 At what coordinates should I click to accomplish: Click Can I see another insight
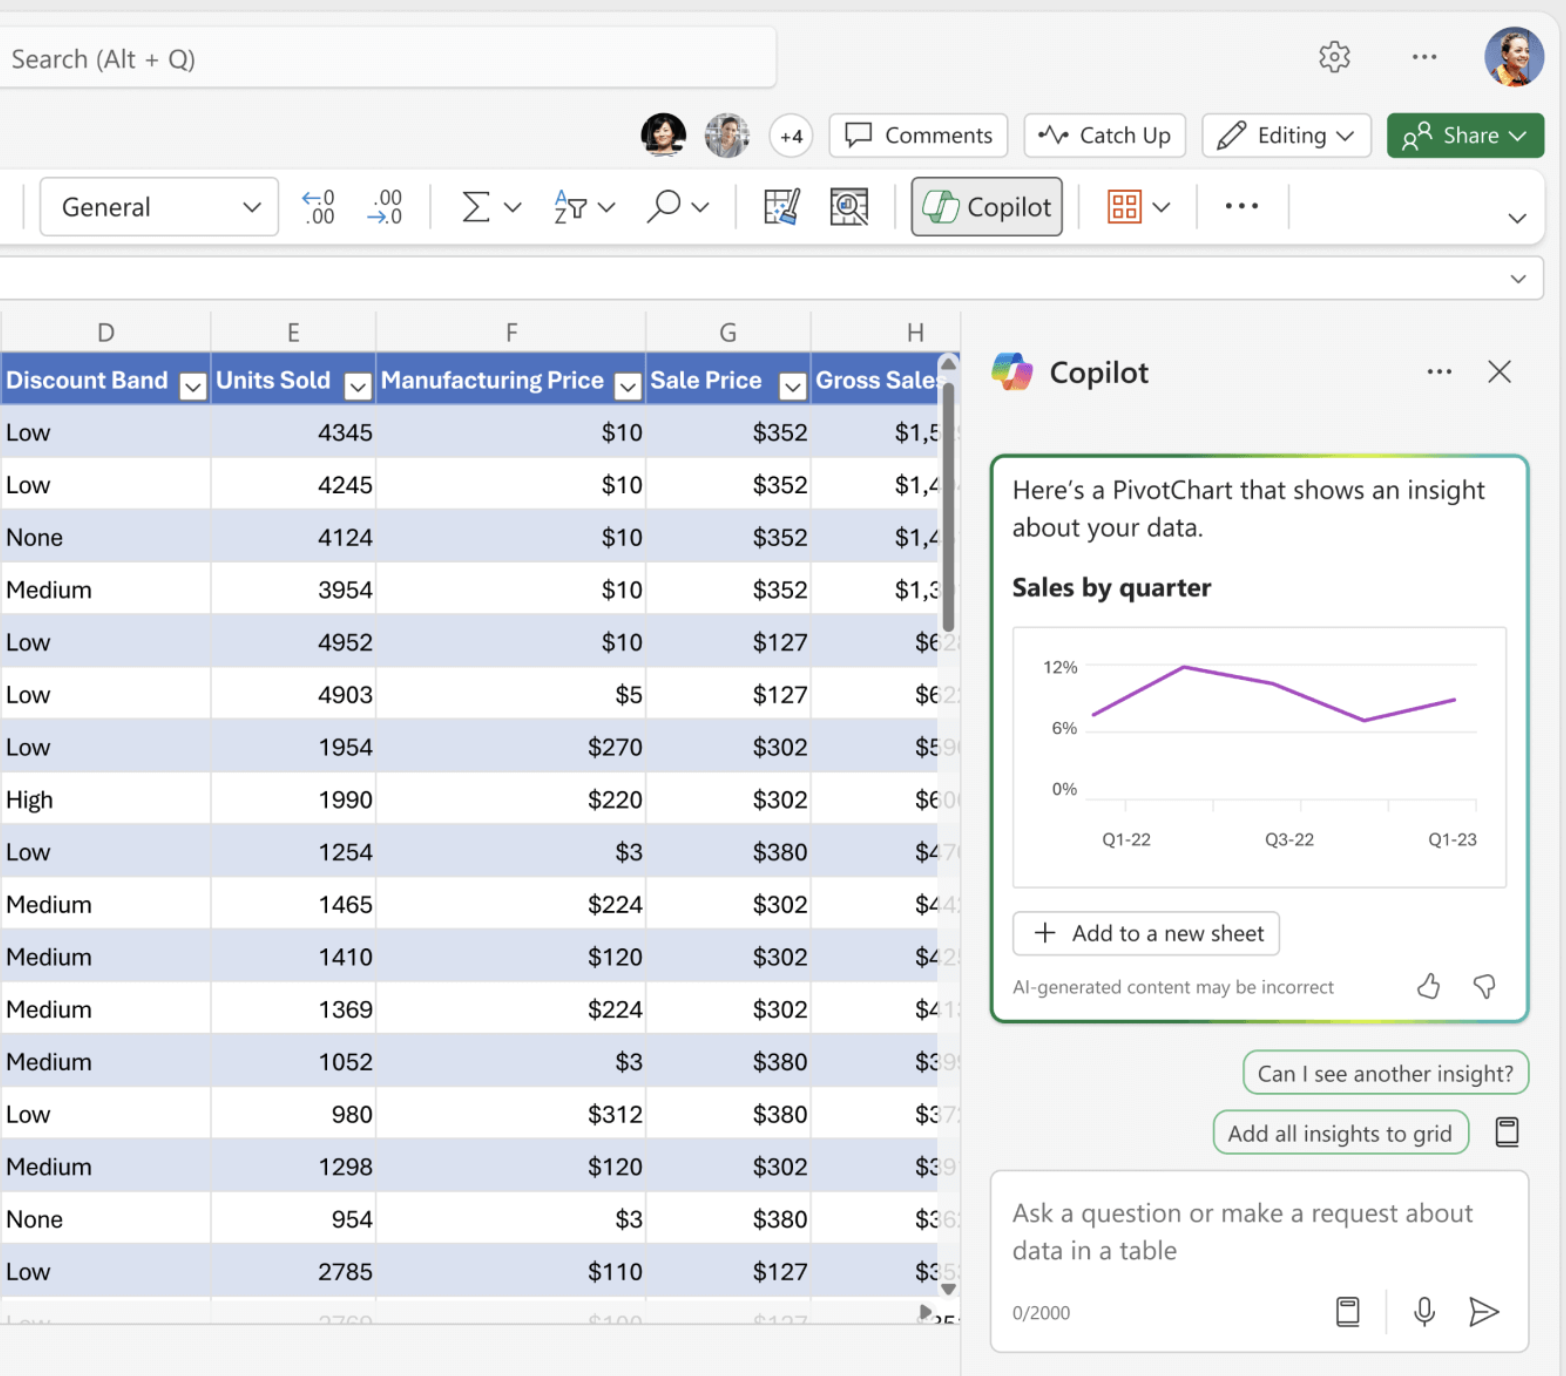click(1385, 1073)
